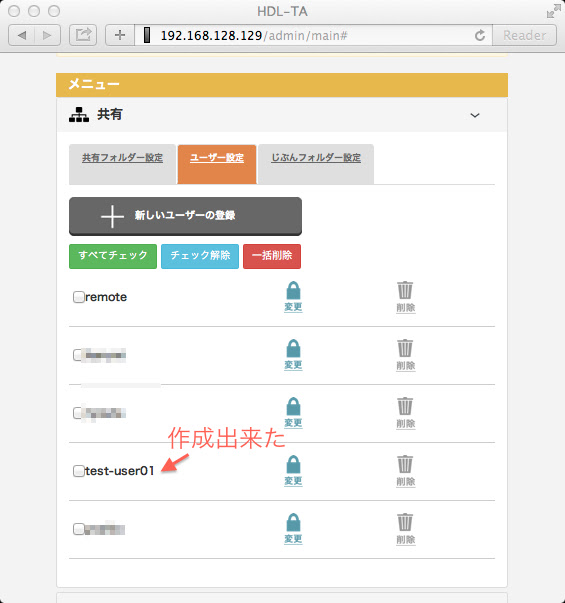Viewport: 565px width, 603px height.
Task: Click the remote username text
Action: (x=106, y=297)
